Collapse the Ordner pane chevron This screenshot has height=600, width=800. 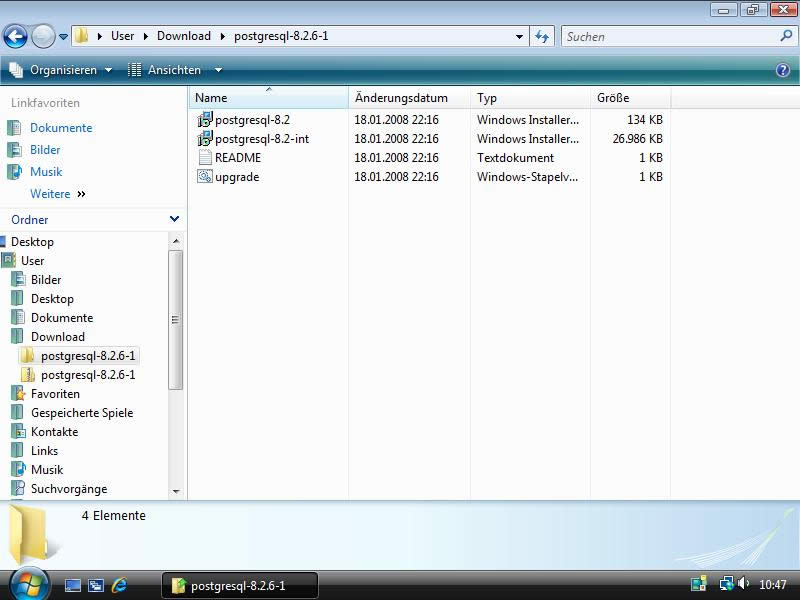(x=174, y=219)
